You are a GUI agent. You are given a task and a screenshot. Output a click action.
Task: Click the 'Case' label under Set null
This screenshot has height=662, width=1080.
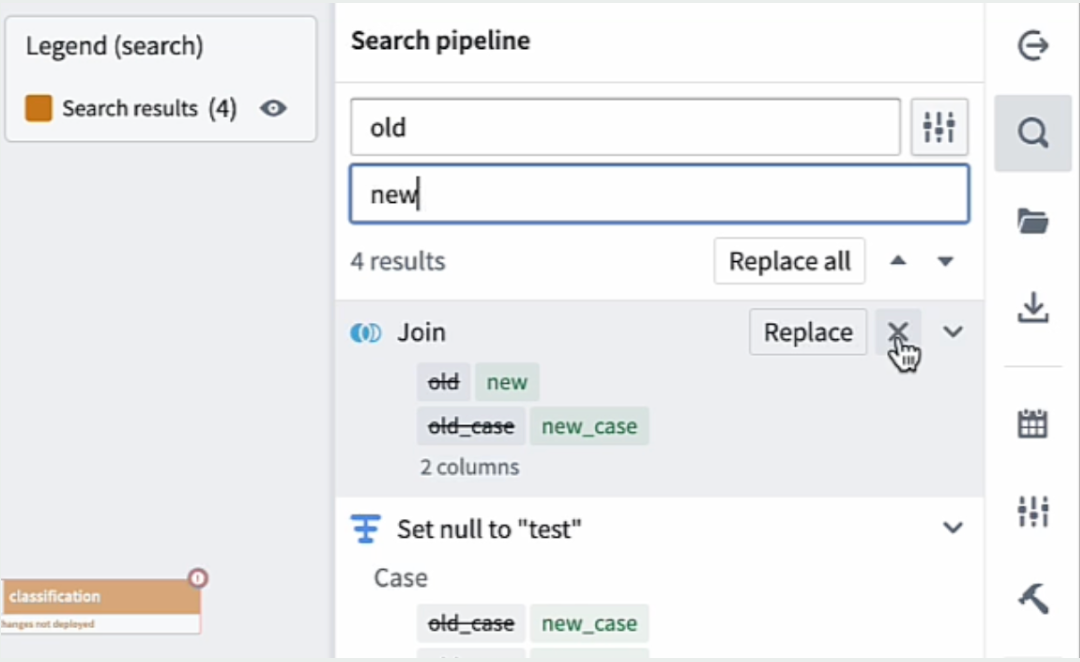[x=400, y=578]
